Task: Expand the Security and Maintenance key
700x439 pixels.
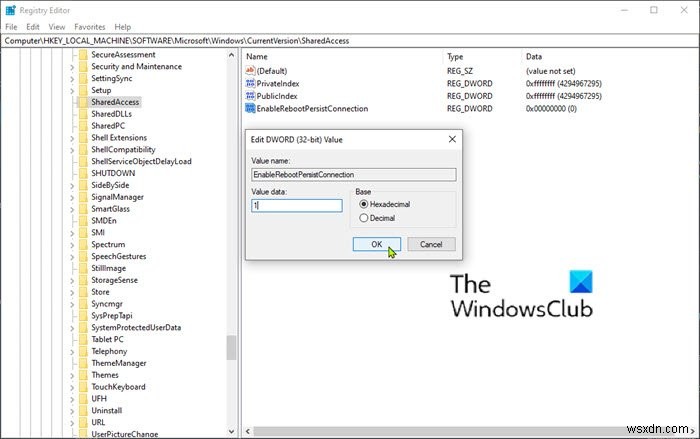Action: 72,67
